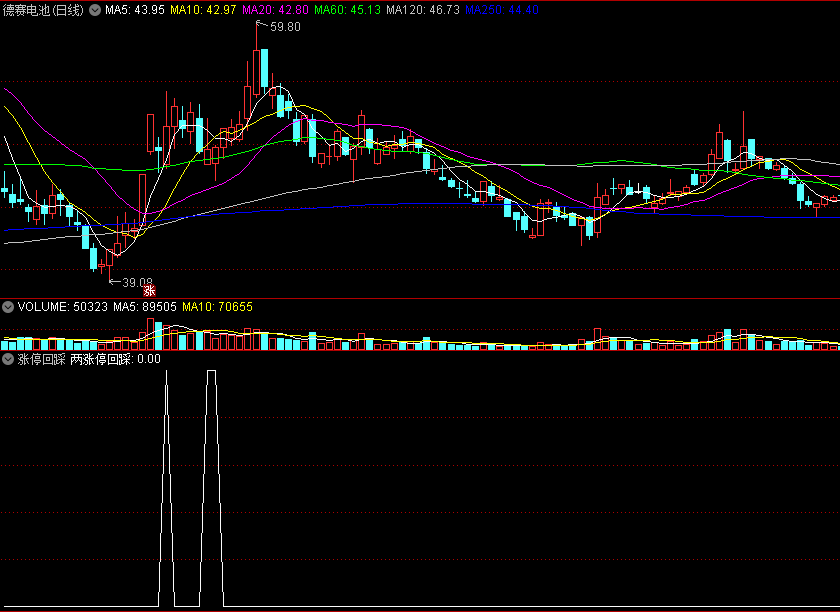Expand the VOLUME indicator dropdown arrow
The image size is (840, 612).
click(x=8, y=307)
